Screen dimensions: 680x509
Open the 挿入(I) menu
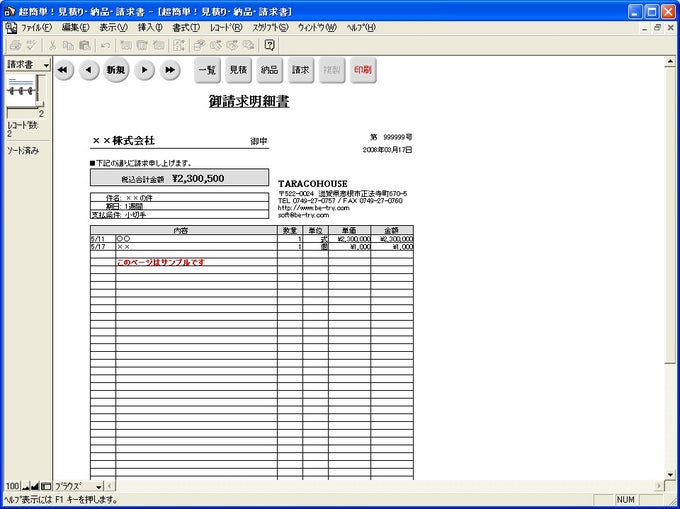pos(150,28)
